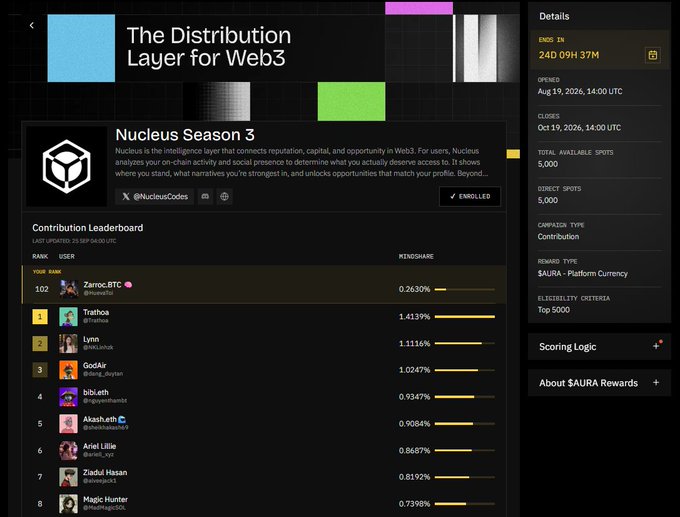Click the Nucleus Season 3 title
Screen dimensions: 680x517
(185, 135)
